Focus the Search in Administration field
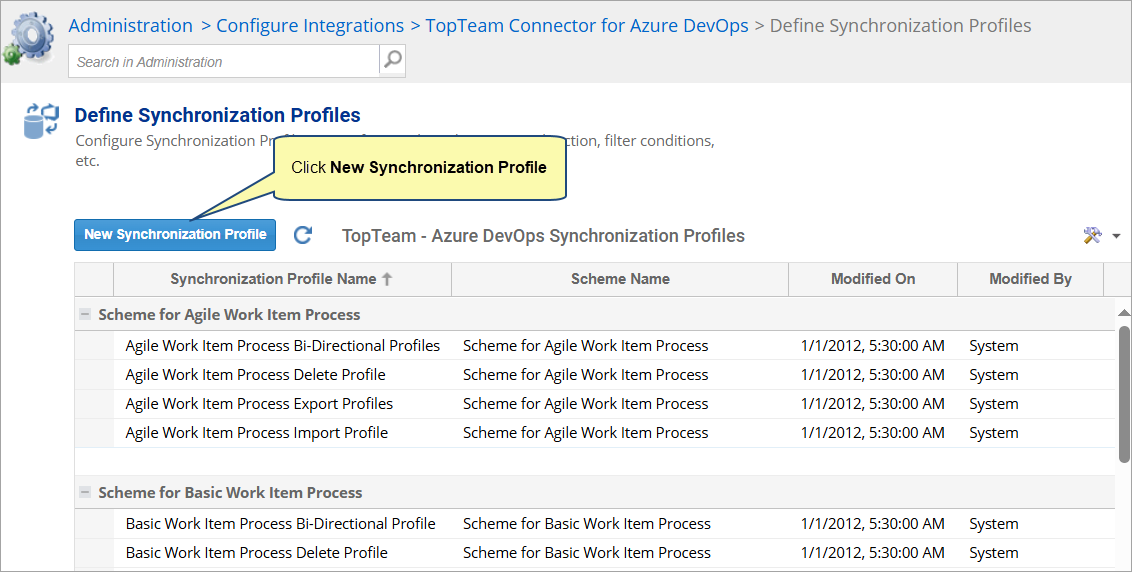1132x572 pixels. click(x=225, y=61)
